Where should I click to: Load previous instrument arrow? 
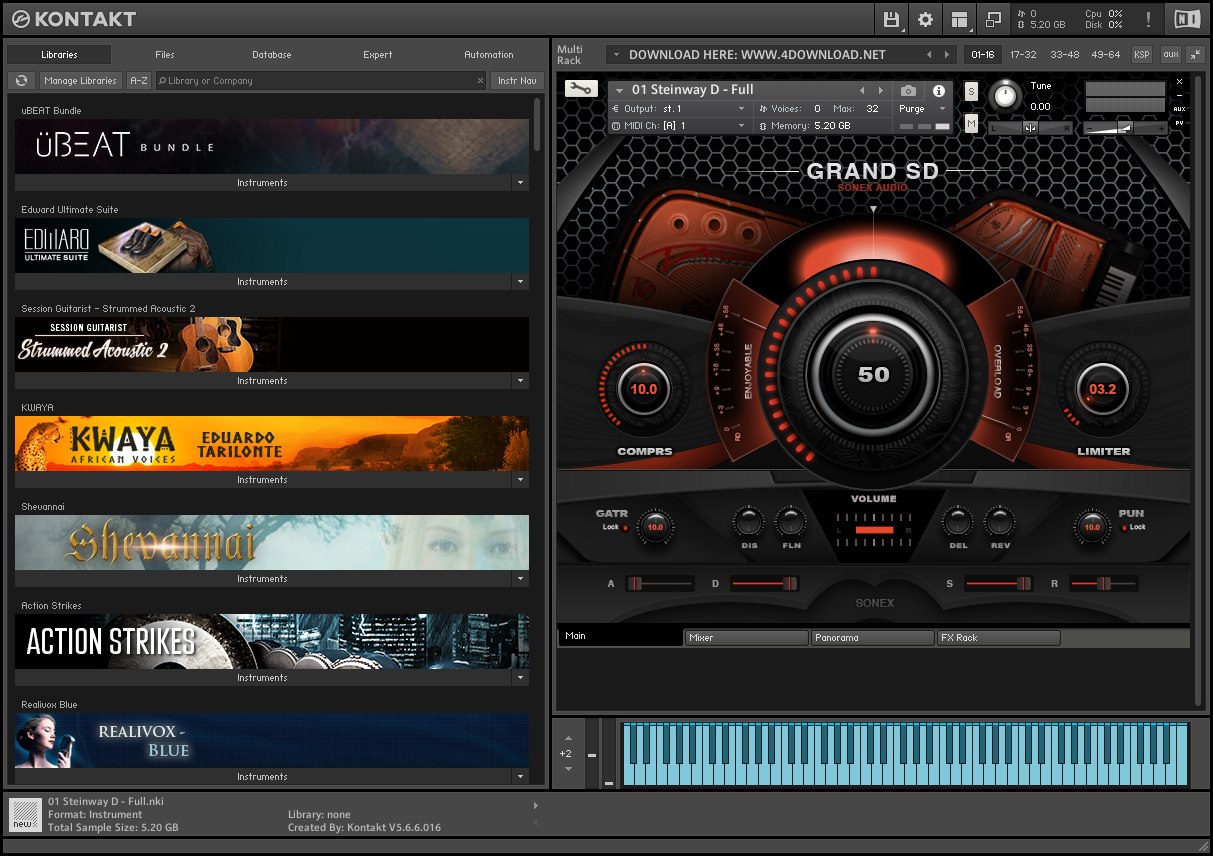(x=862, y=90)
